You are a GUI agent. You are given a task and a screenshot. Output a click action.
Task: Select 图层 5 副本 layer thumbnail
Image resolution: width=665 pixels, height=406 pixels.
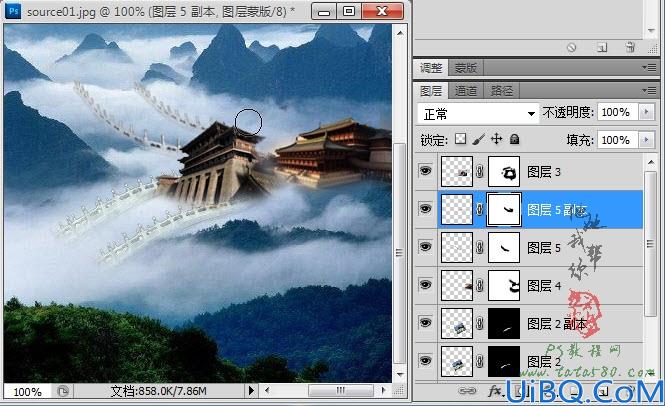[x=457, y=209]
